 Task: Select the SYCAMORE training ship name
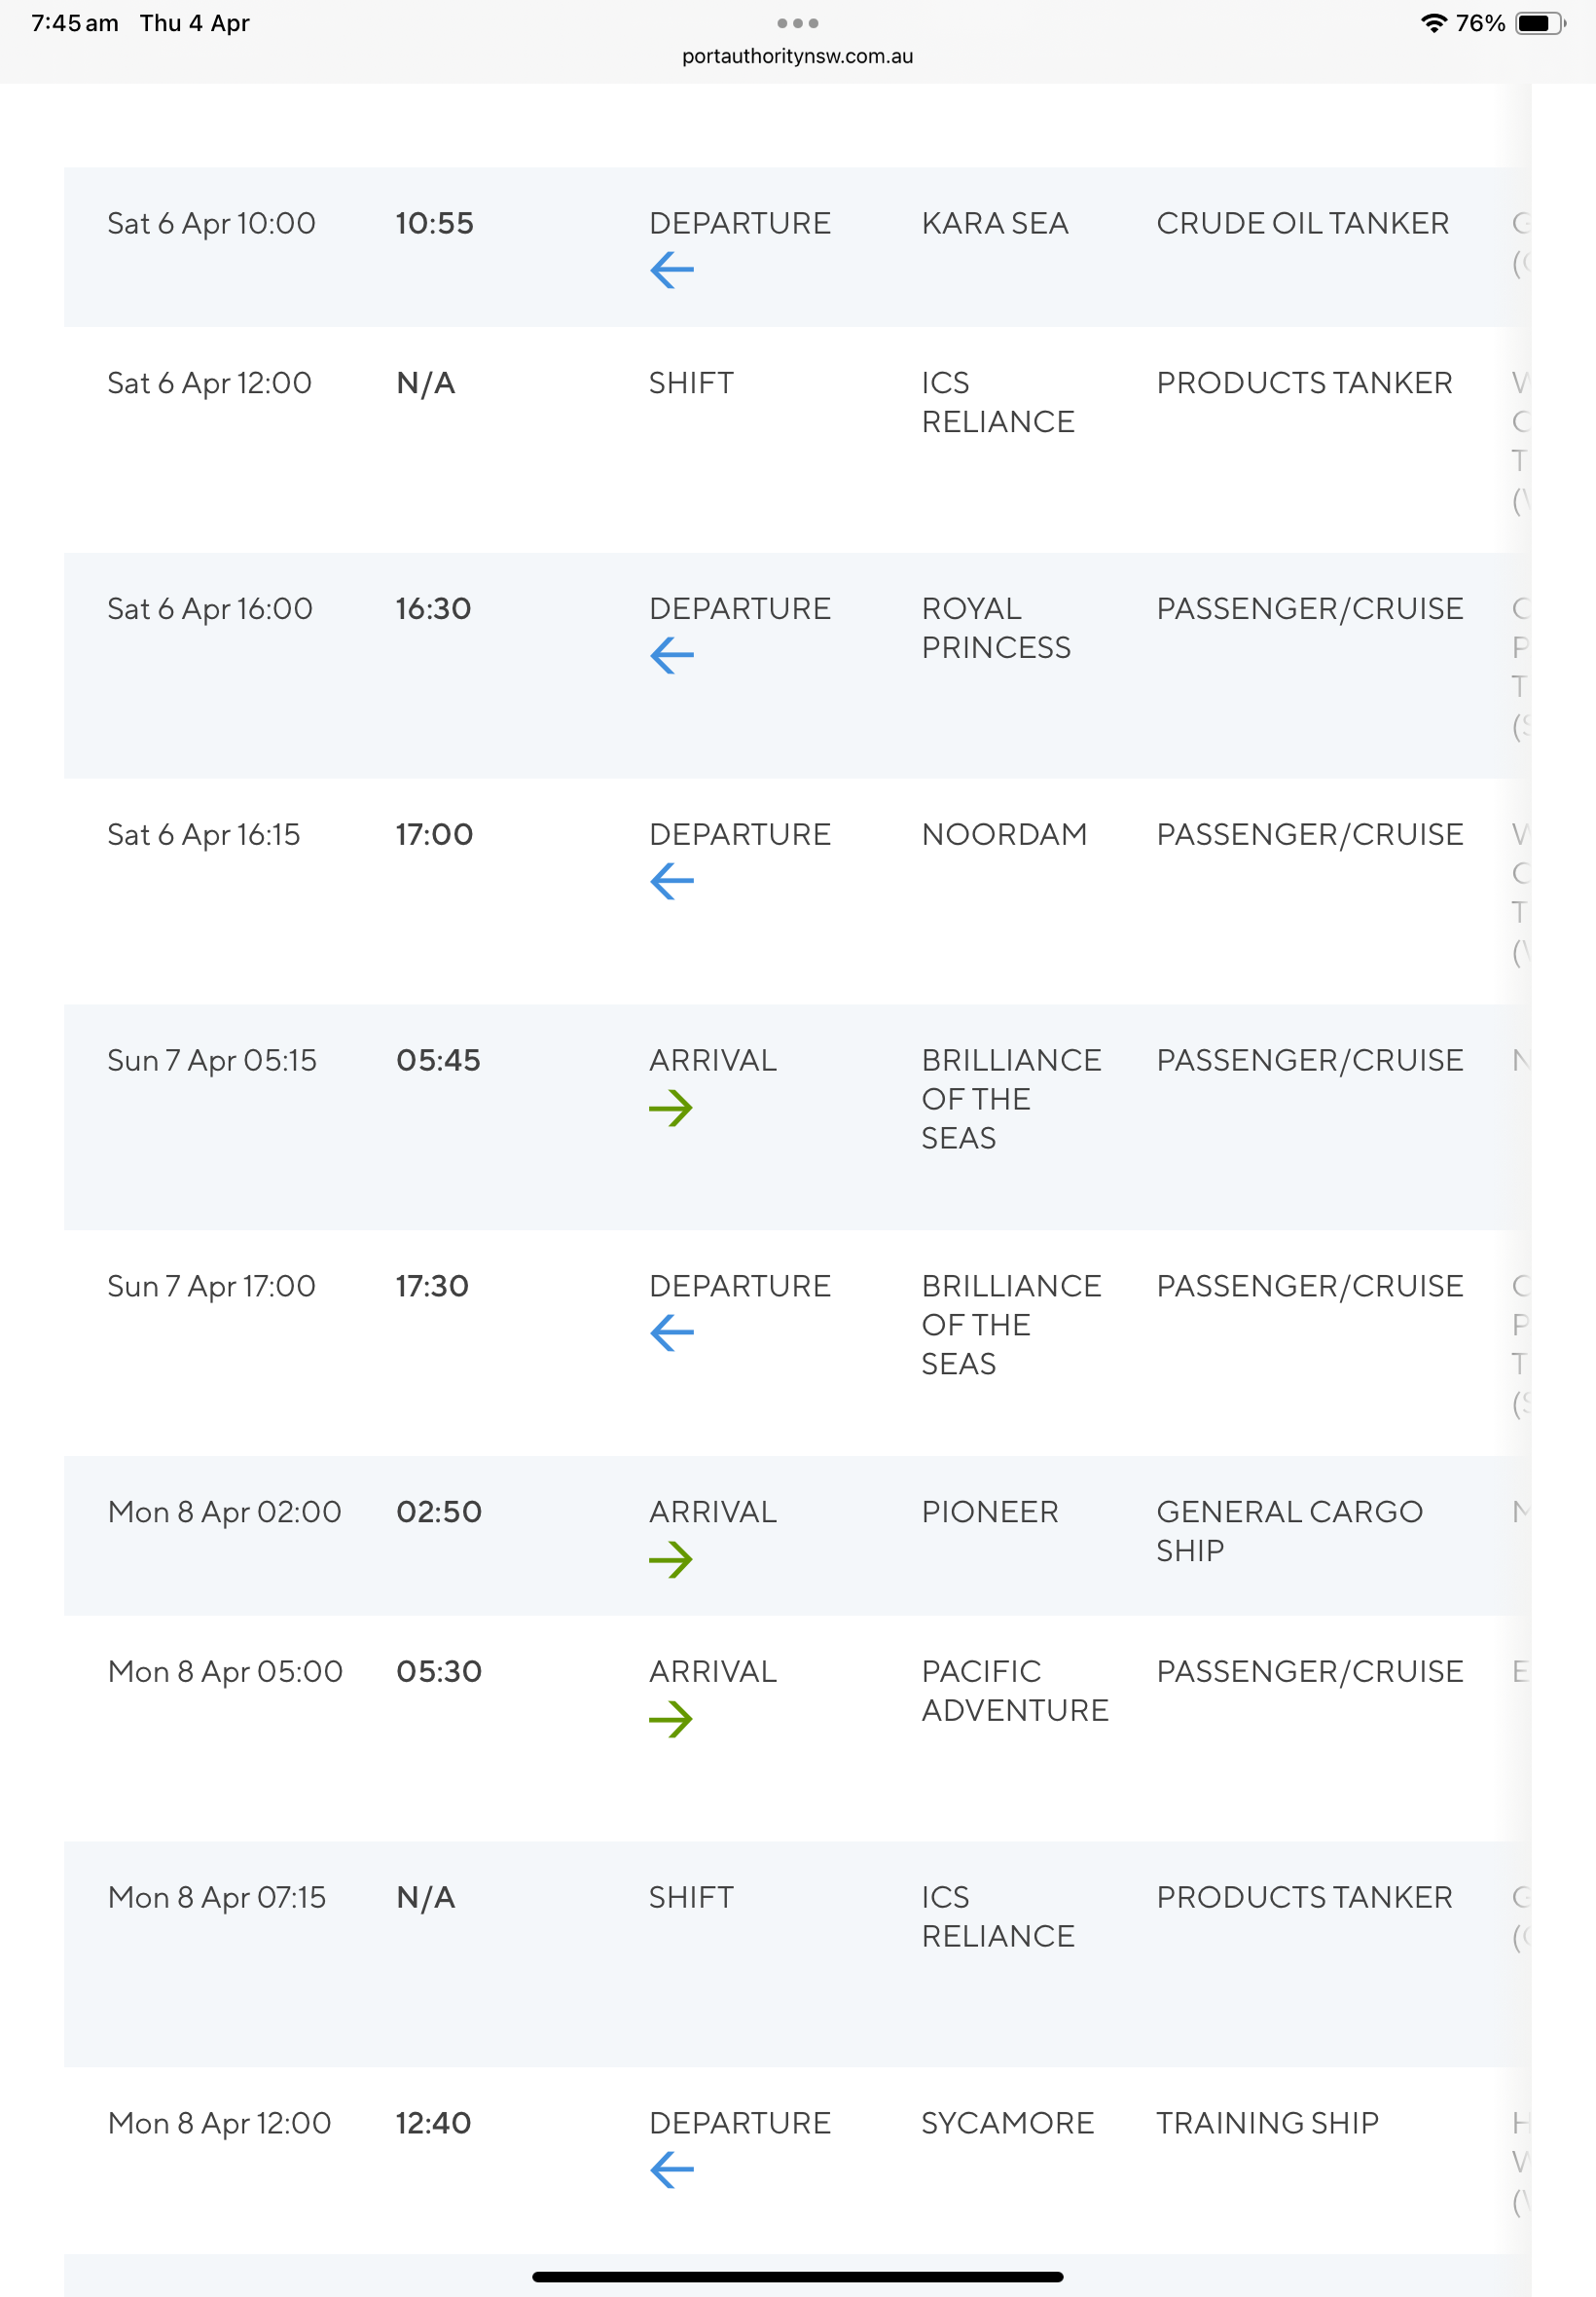pos(1008,2123)
